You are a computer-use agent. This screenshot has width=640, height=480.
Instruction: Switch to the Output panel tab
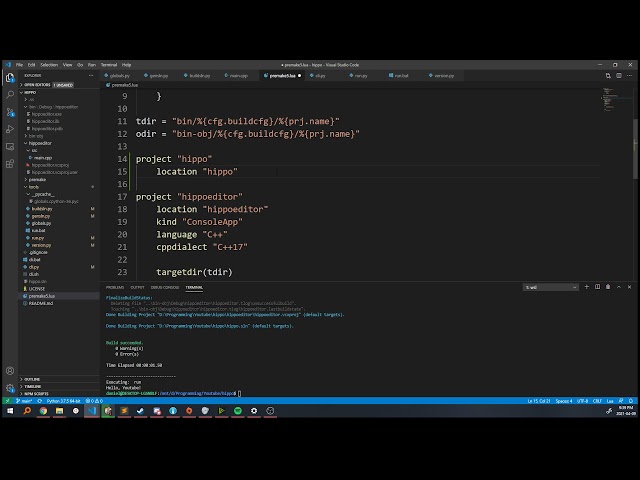click(x=137, y=287)
